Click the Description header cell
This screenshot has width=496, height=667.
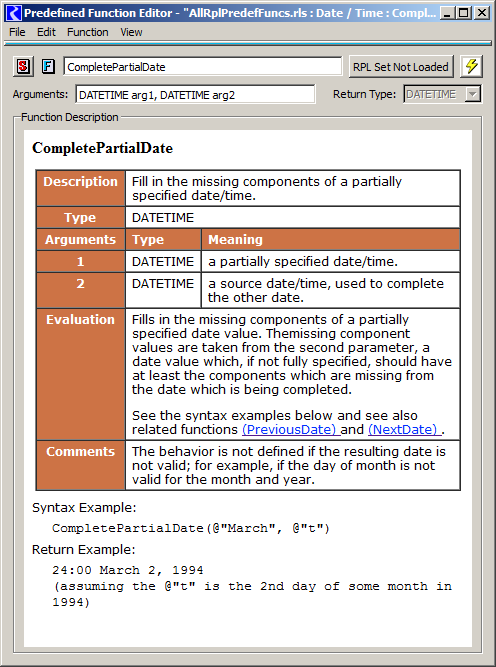(81, 188)
